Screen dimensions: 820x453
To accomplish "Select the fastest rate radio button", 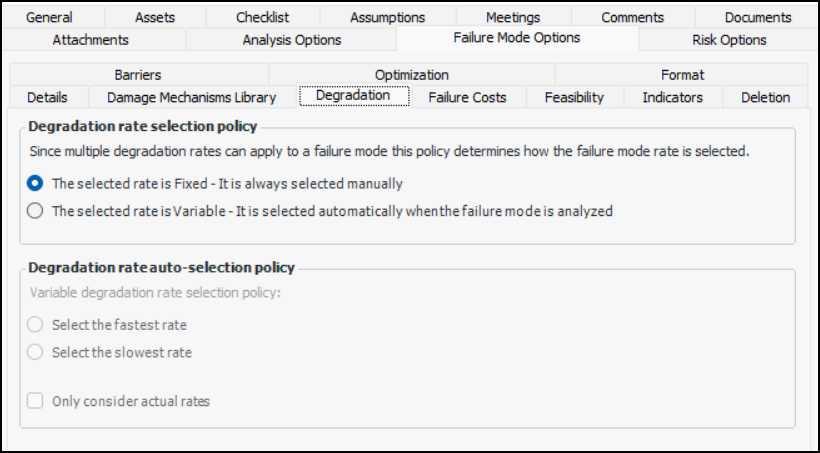I will coord(36,325).
